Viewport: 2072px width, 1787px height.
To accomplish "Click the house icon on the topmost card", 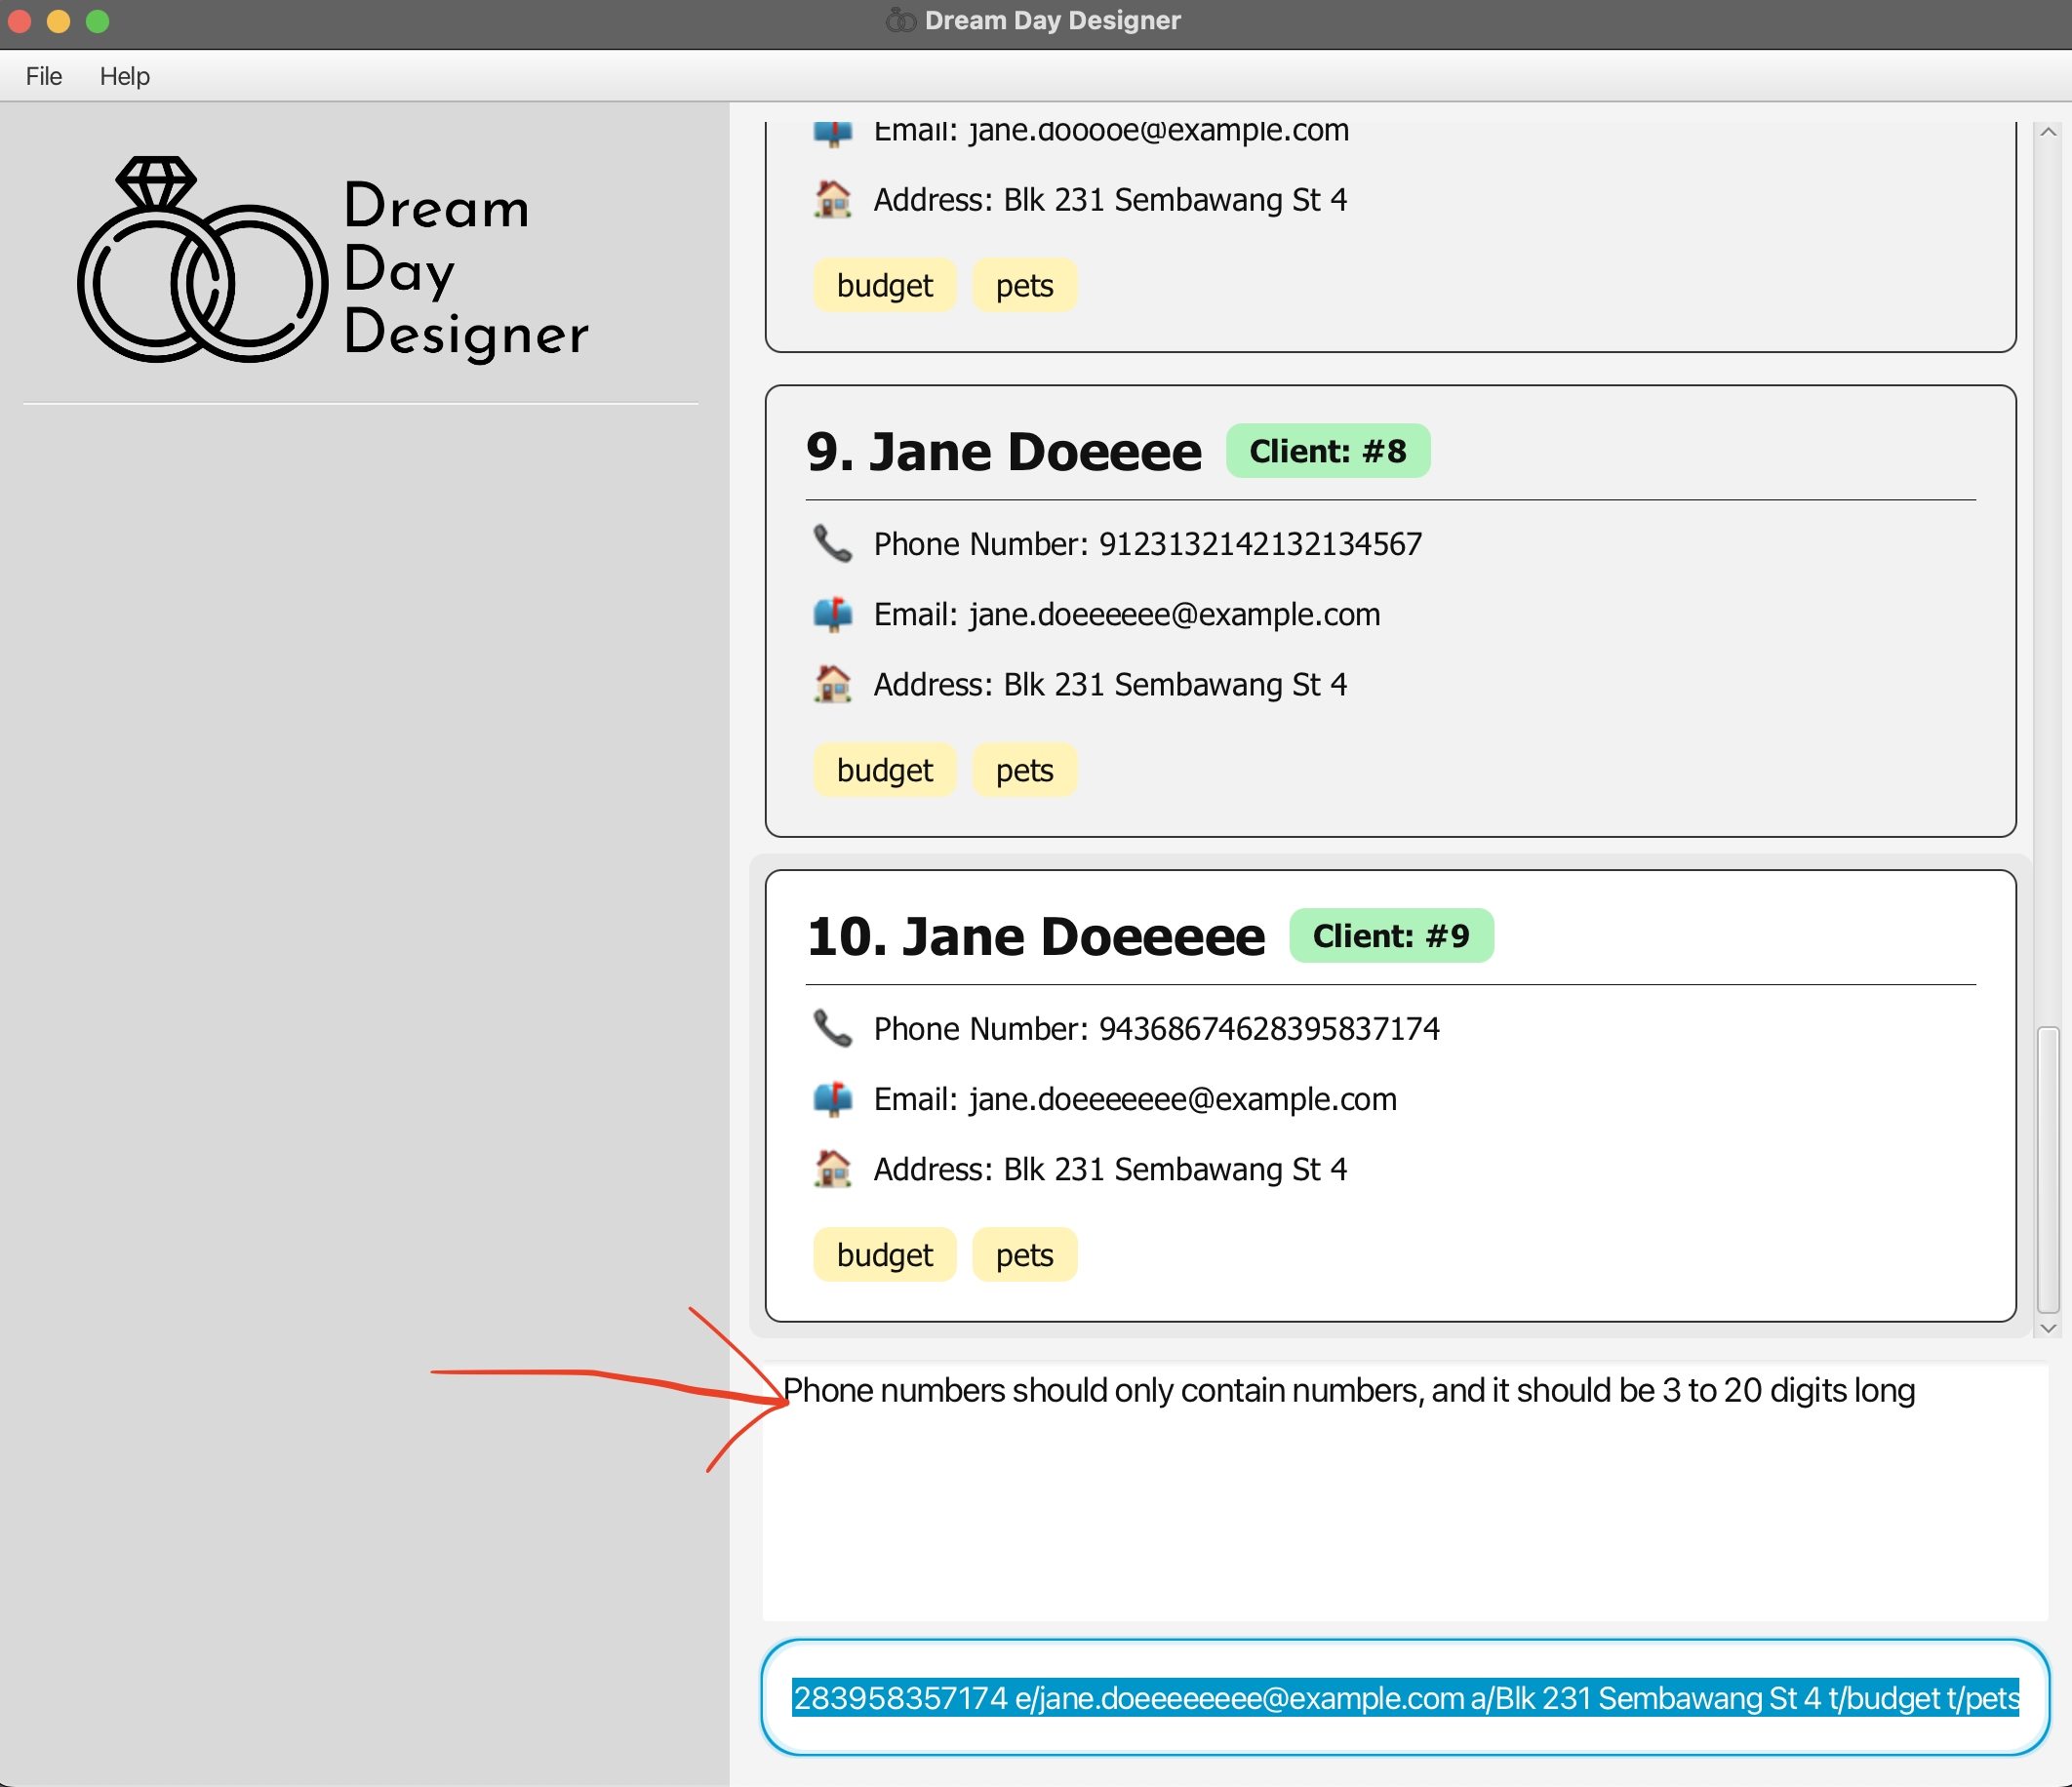I will [x=832, y=199].
